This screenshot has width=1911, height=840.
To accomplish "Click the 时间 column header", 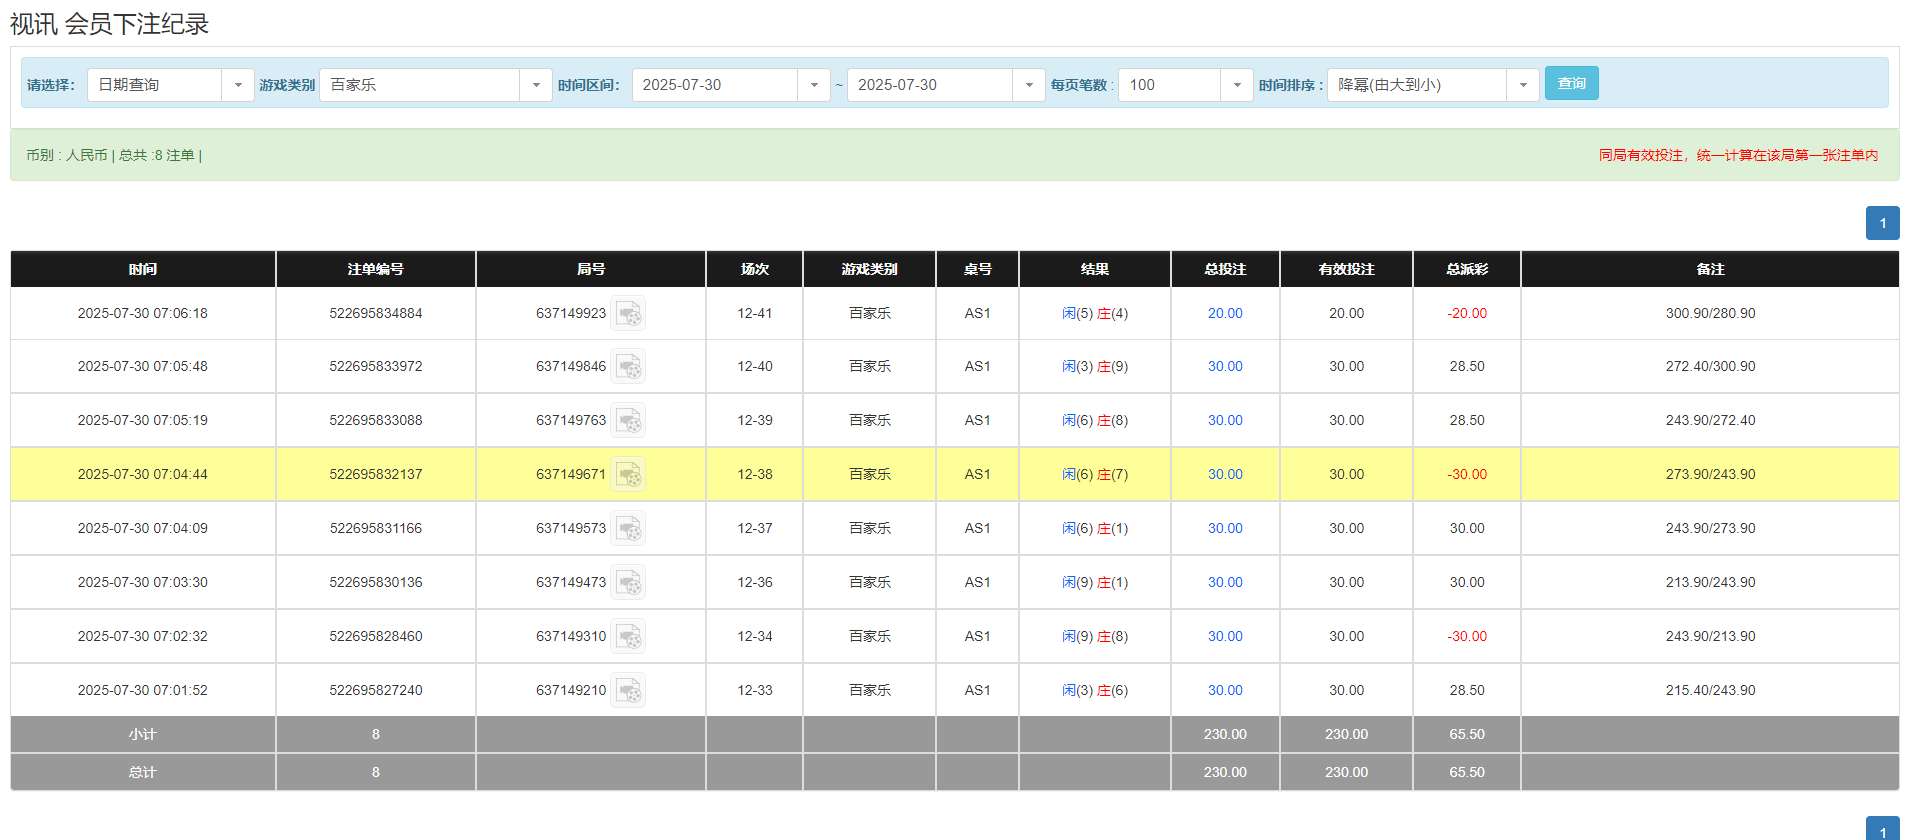I will point(143,269).
